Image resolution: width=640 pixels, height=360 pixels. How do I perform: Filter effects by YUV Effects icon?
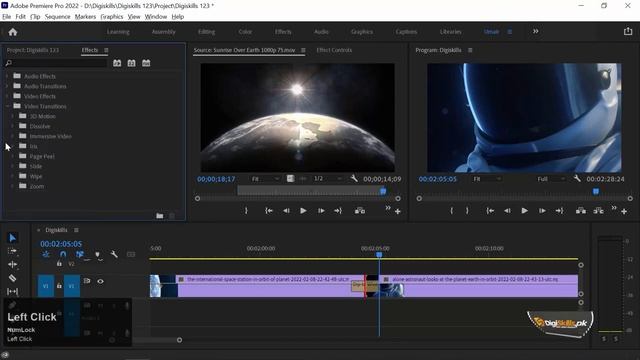tap(146, 63)
